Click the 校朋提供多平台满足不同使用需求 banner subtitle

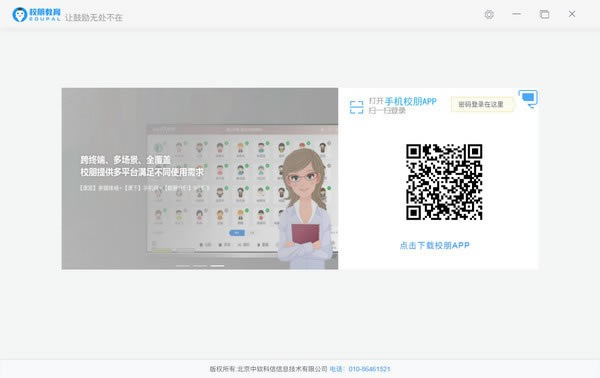click(142, 172)
